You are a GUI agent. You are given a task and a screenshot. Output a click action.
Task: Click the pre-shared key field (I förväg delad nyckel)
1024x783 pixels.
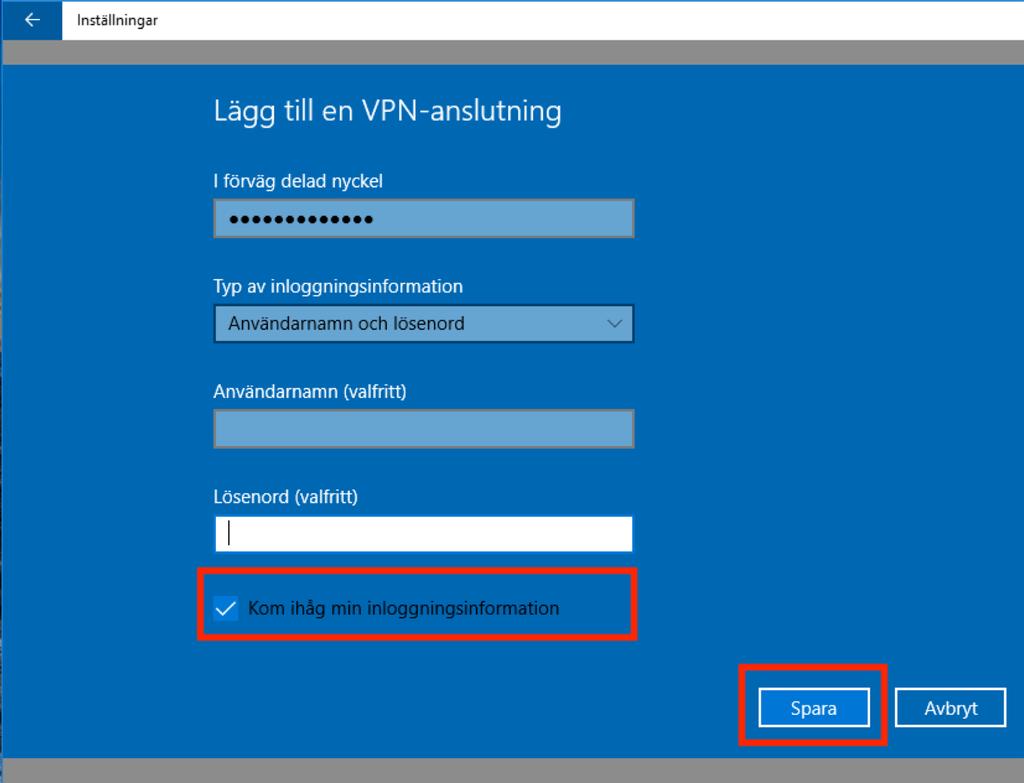pos(424,219)
